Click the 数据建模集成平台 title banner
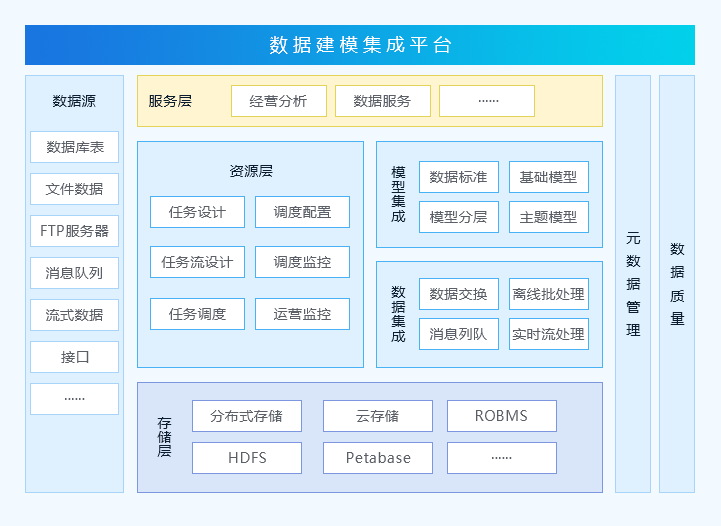721x526 pixels. pos(360,45)
